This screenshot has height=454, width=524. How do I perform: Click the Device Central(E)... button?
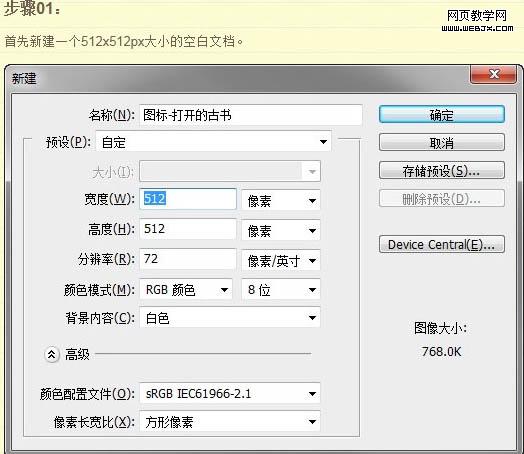tap(441, 244)
